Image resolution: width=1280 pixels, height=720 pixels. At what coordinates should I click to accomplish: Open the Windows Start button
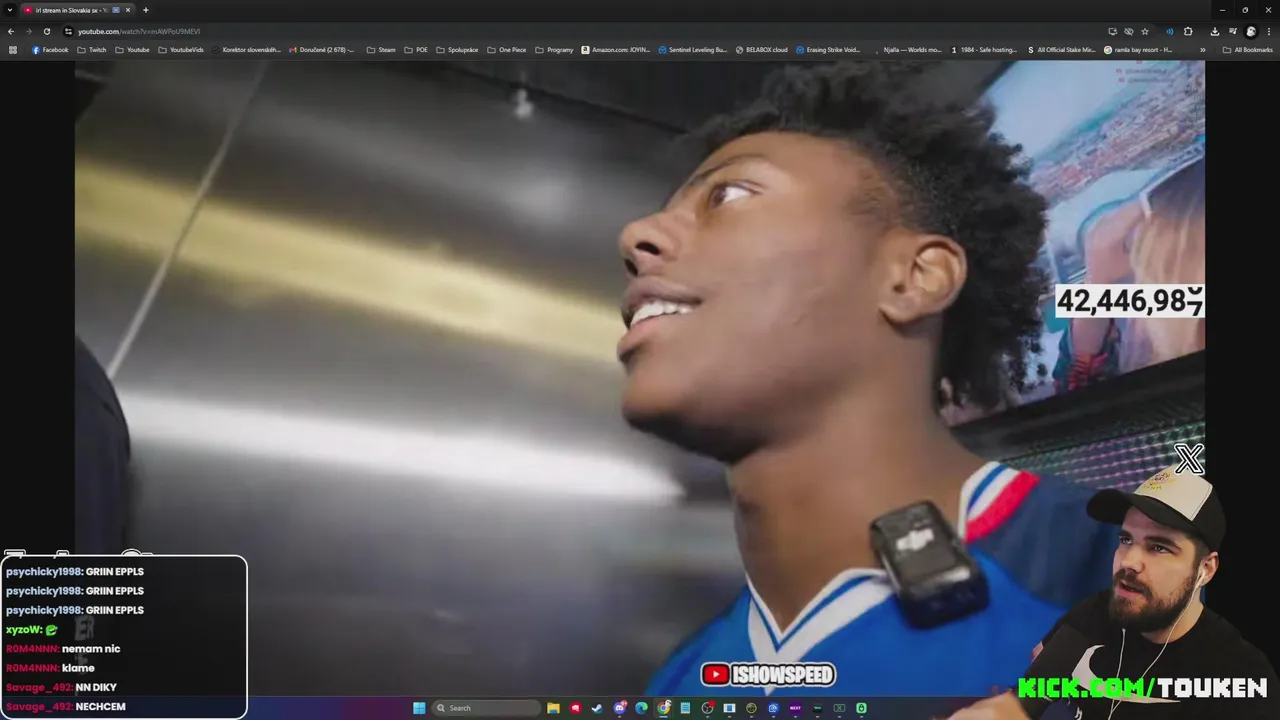(x=419, y=708)
